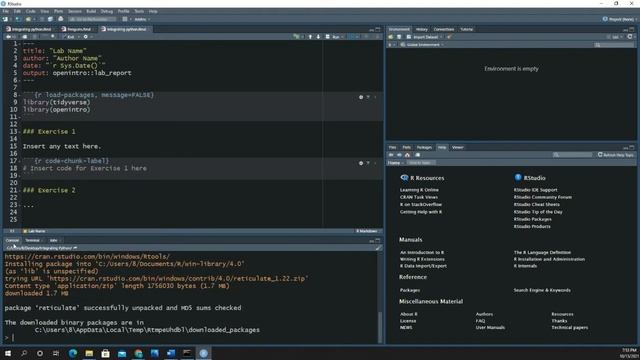Open the Viewer pane tab
640x360 pixels.
[x=458, y=147]
